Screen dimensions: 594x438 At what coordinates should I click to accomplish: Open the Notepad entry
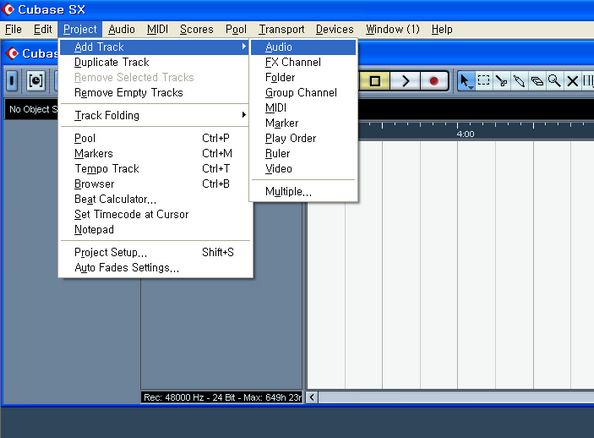click(x=155, y=229)
